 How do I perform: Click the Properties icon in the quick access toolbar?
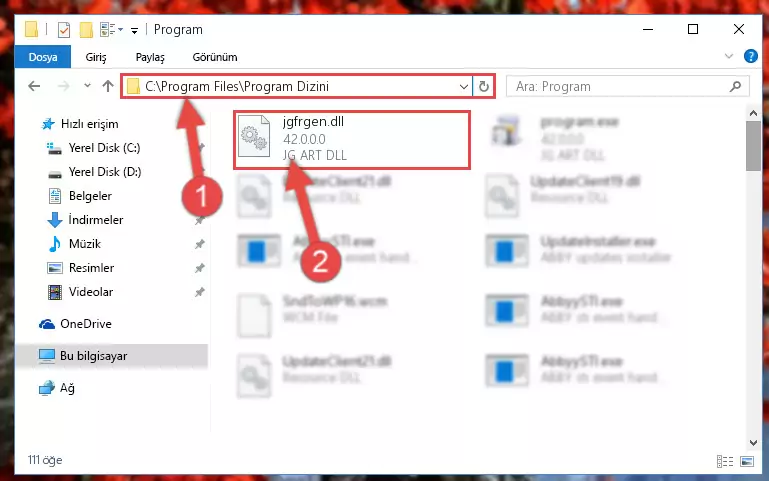point(64,29)
